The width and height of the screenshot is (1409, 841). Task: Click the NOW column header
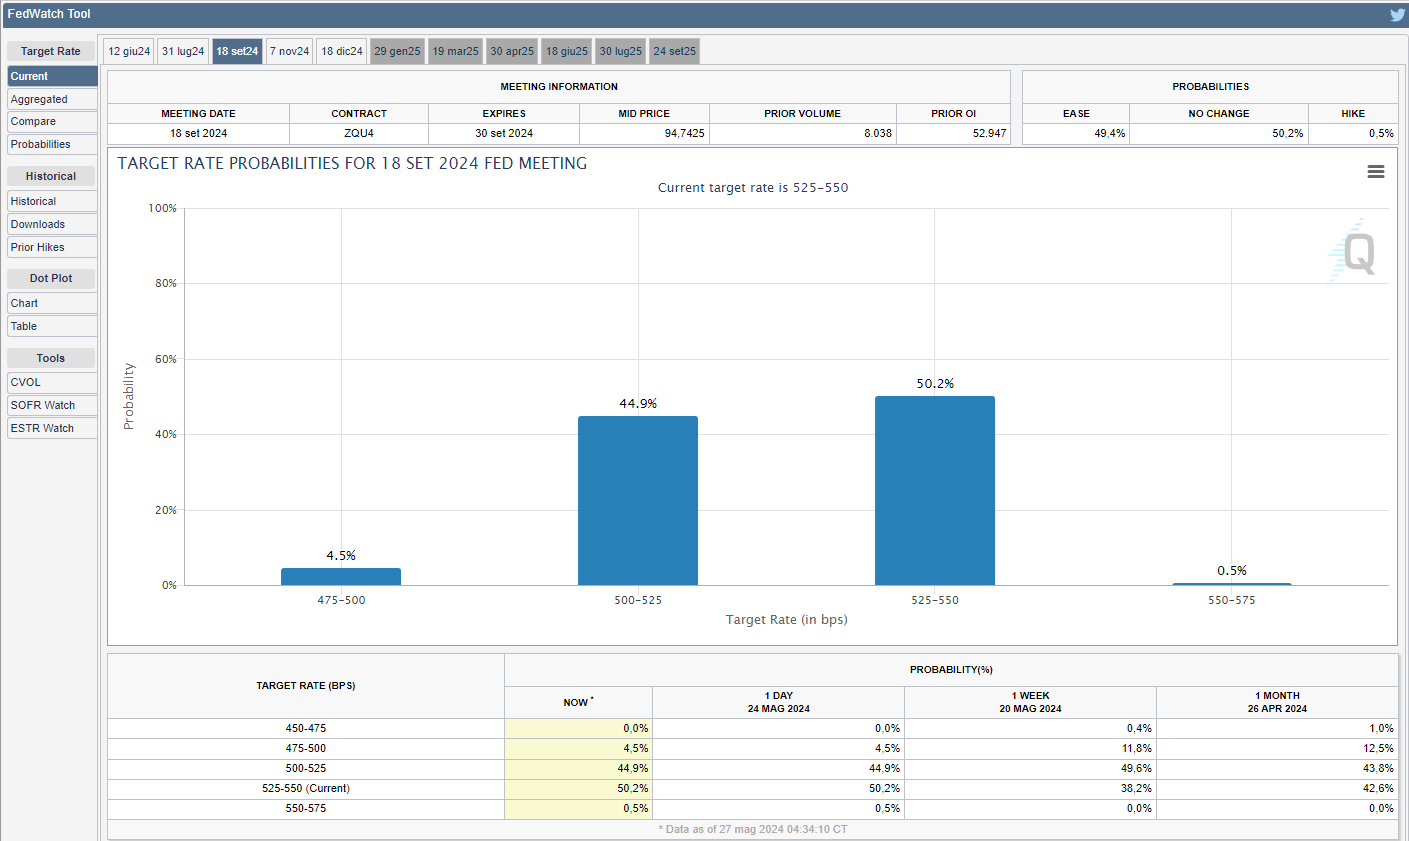click(x=578, y=702)
